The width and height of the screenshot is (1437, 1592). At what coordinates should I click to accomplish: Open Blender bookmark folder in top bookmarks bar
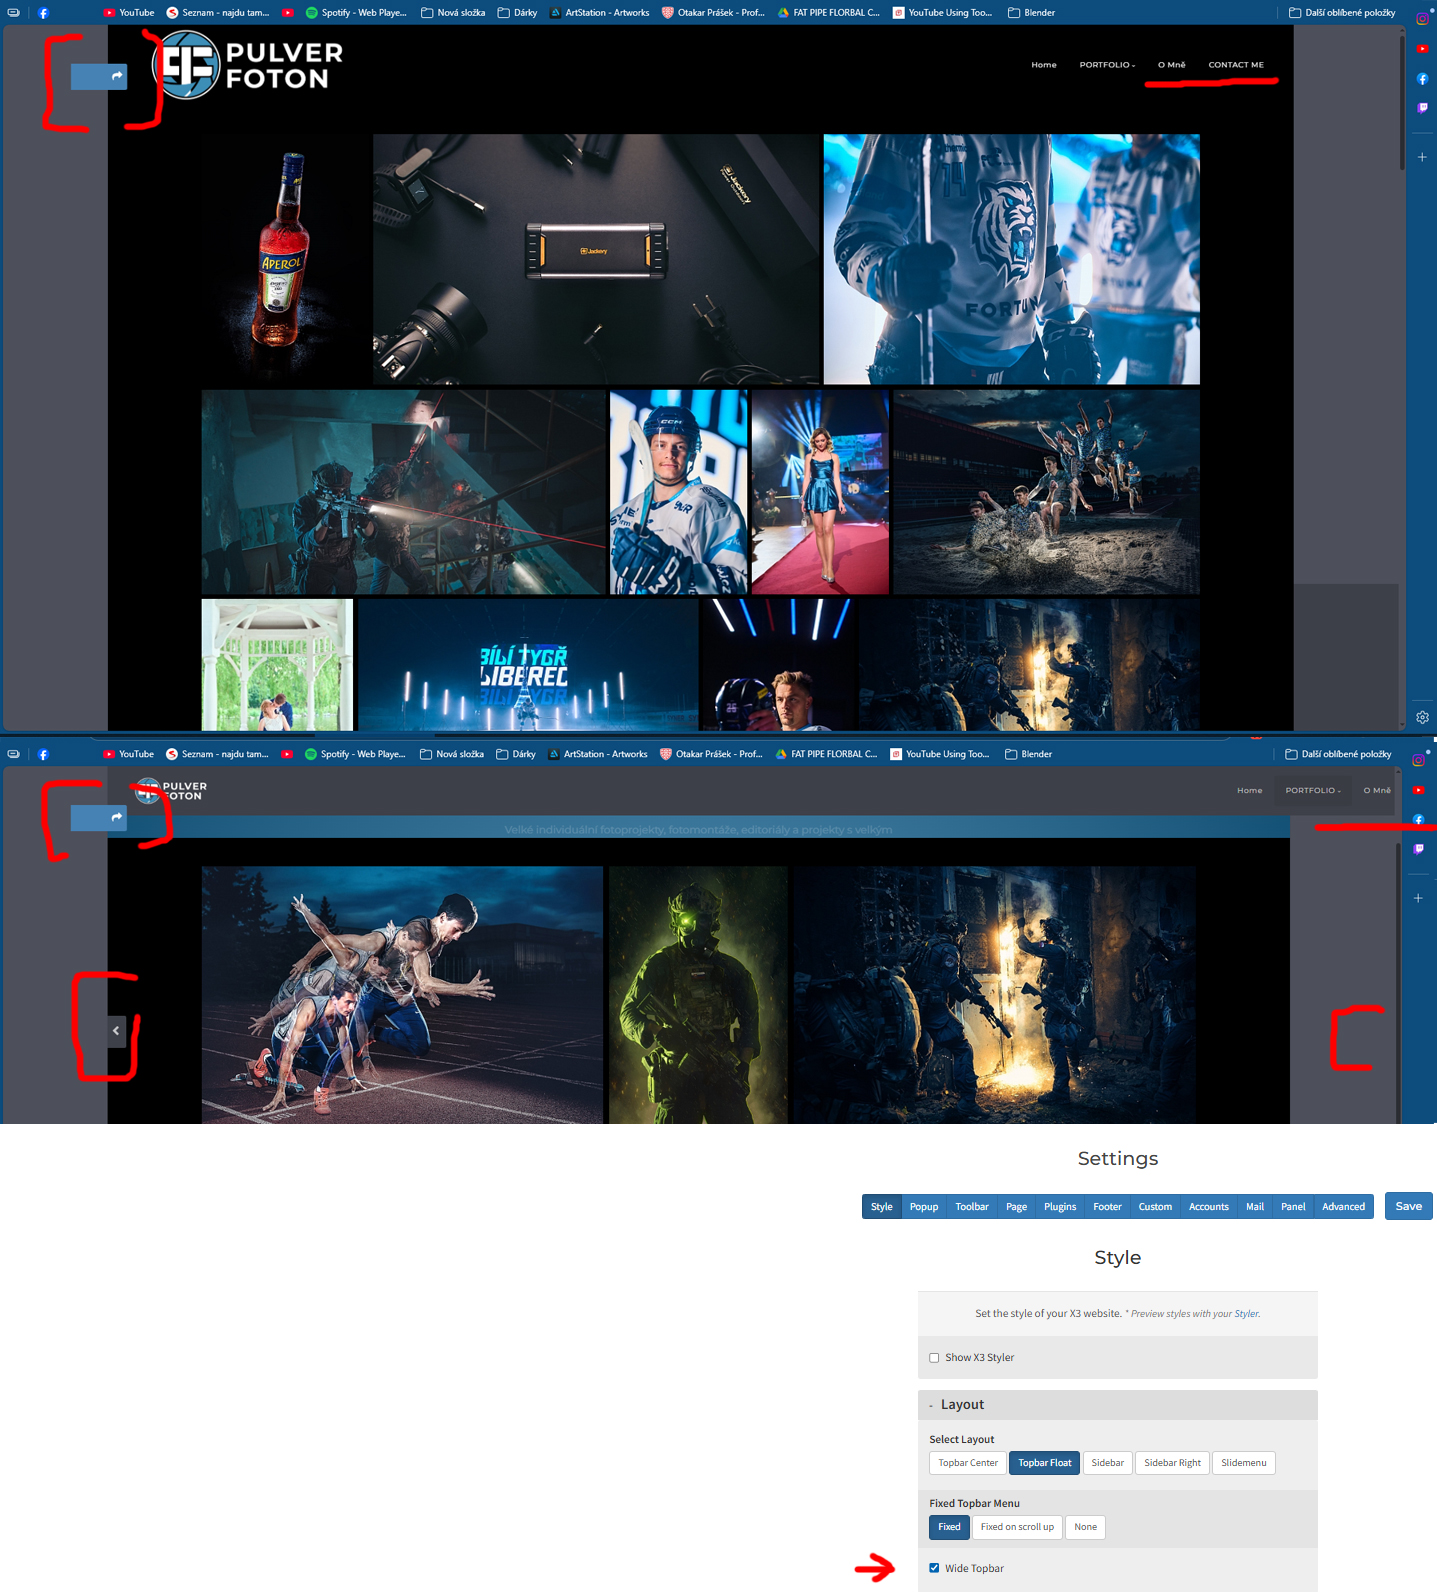(1031, 13)
